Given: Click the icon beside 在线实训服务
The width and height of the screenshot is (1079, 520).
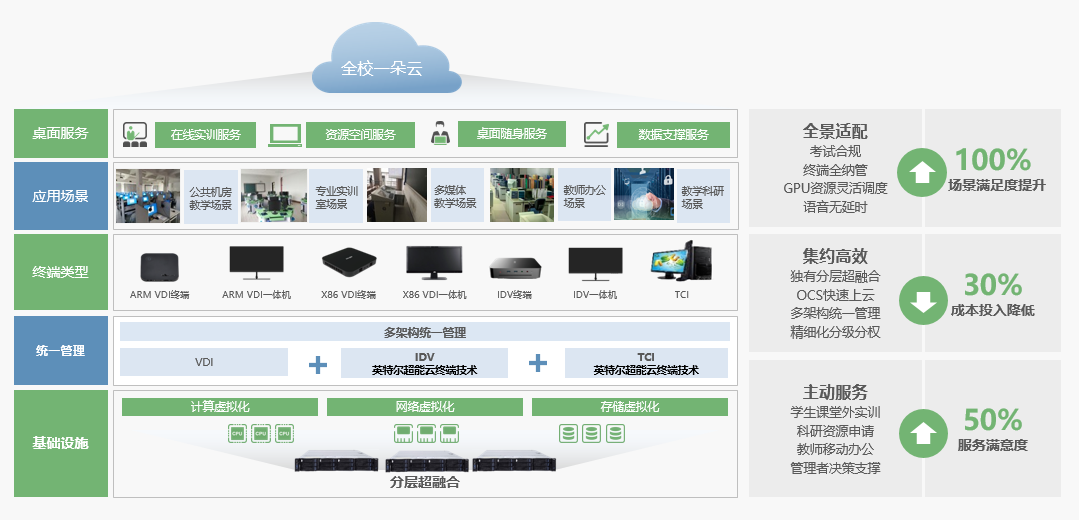Looking at the screenshot, I should click(135, 134).
